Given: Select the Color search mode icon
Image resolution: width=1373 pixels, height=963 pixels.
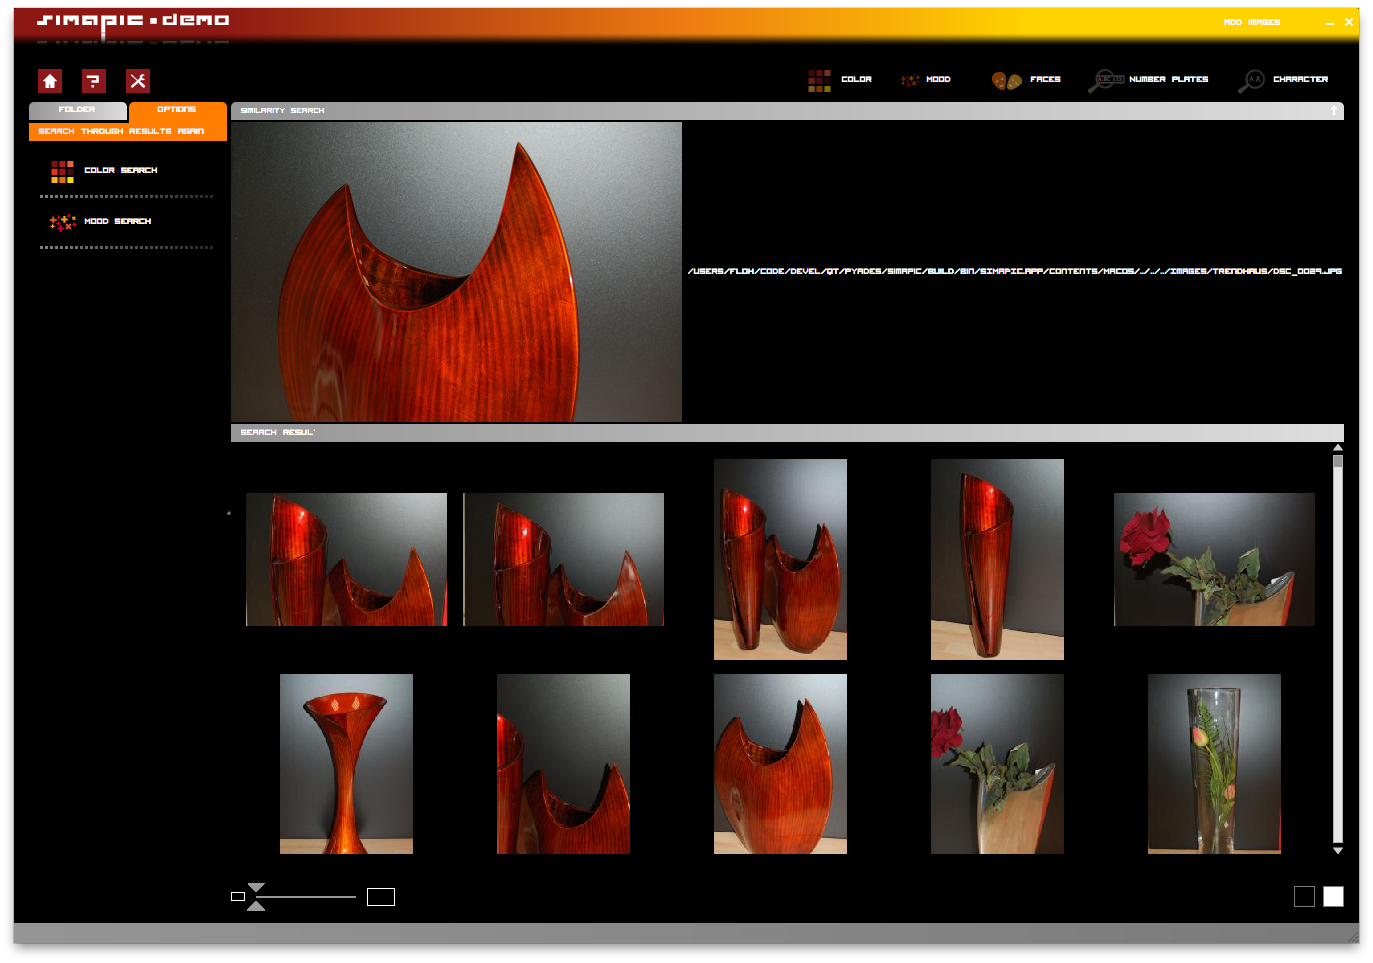Looking at the screenshot, I should pos(819,79).
